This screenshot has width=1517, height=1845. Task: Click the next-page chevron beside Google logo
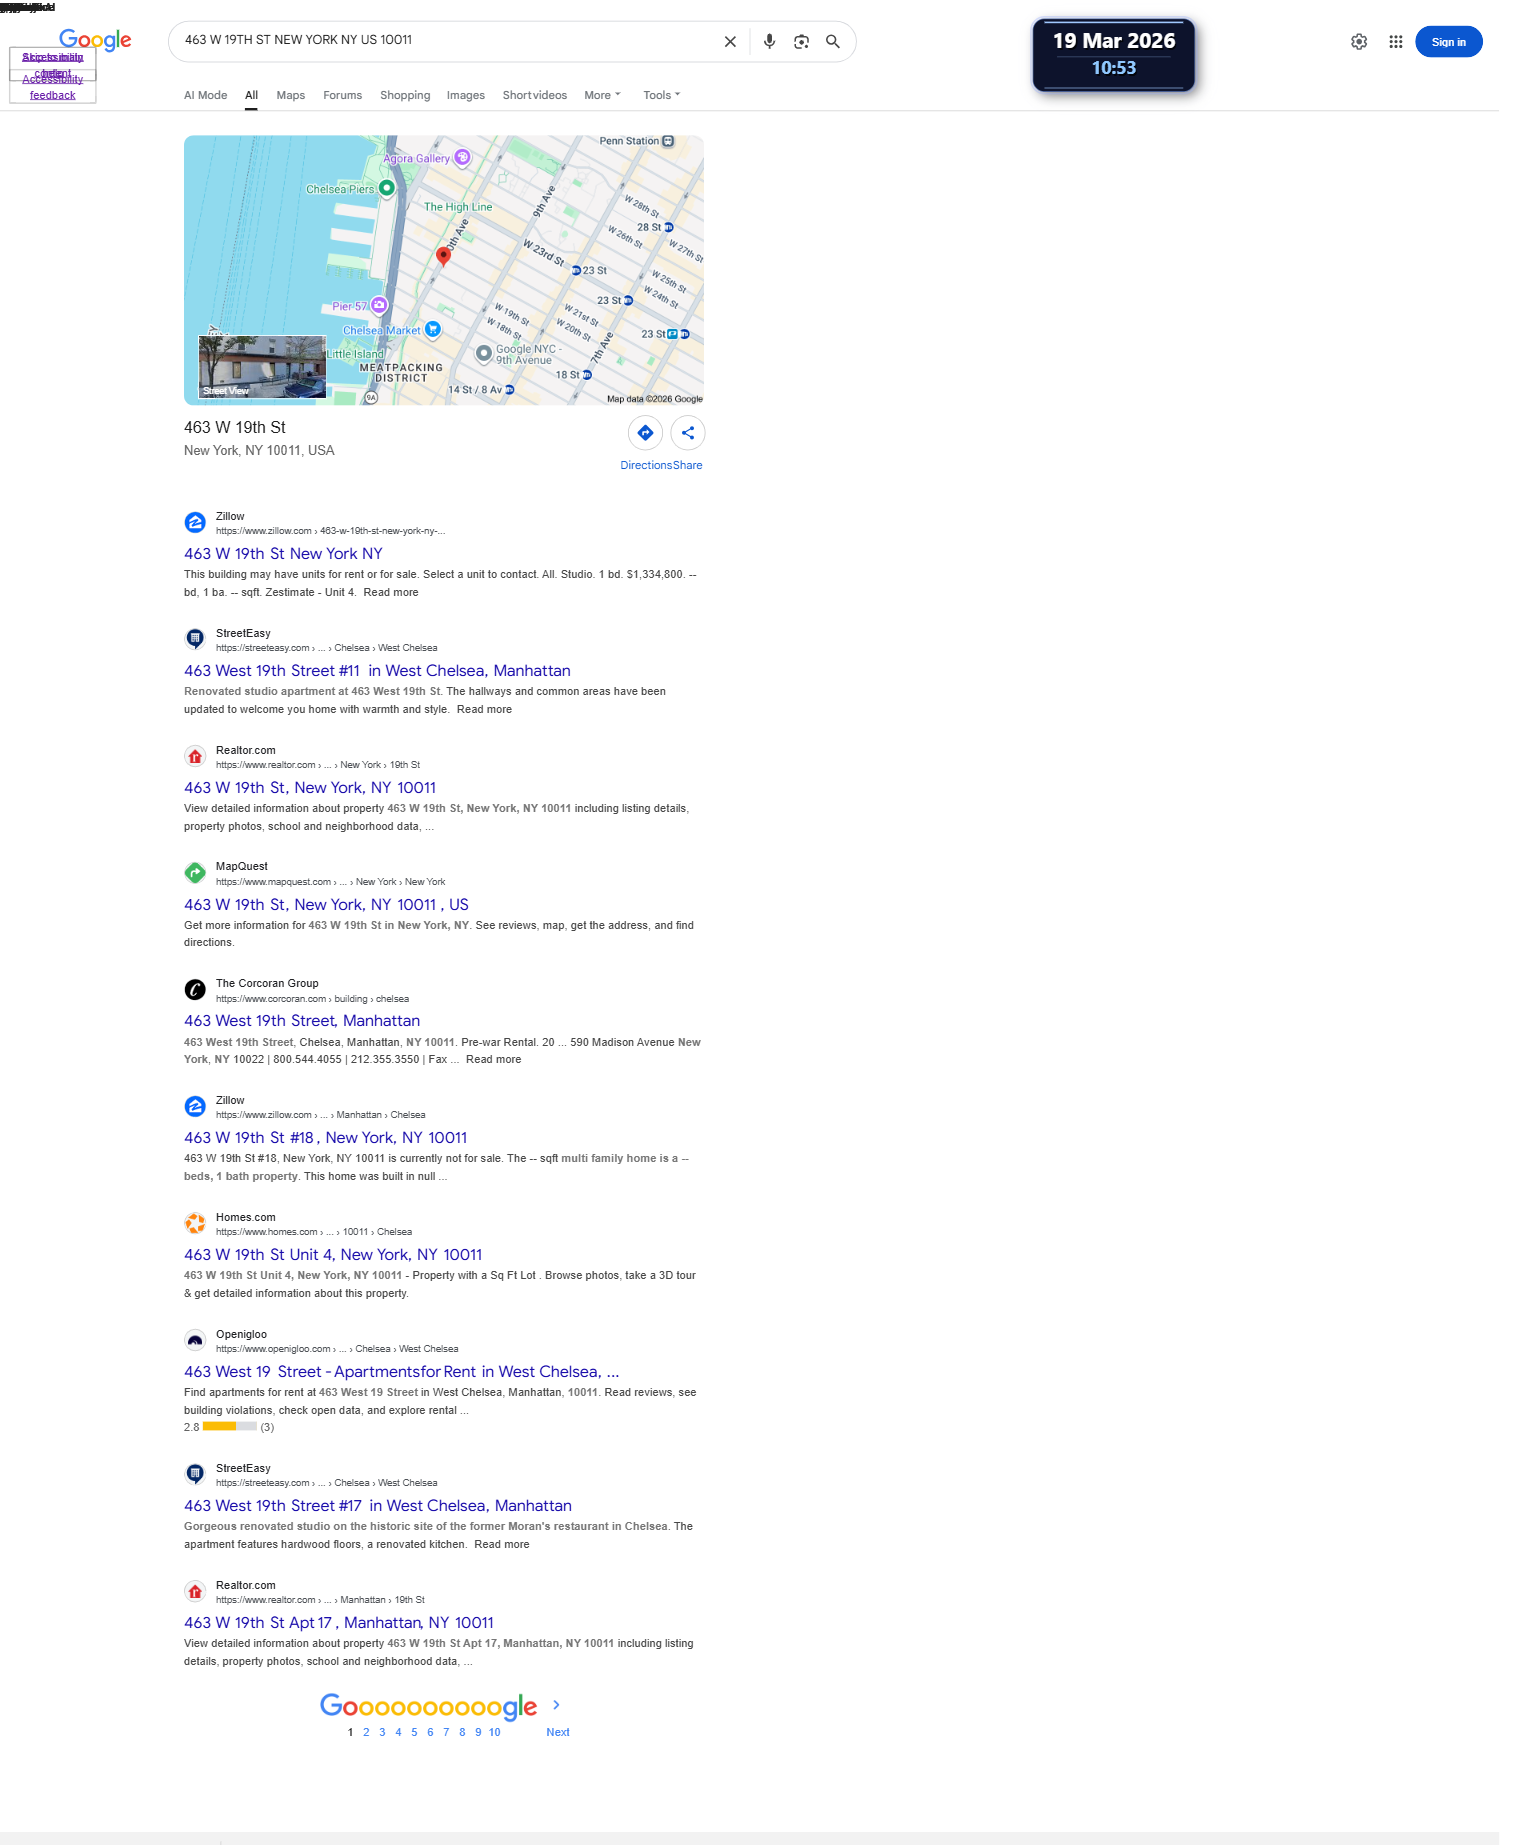tap(557, 1705)
